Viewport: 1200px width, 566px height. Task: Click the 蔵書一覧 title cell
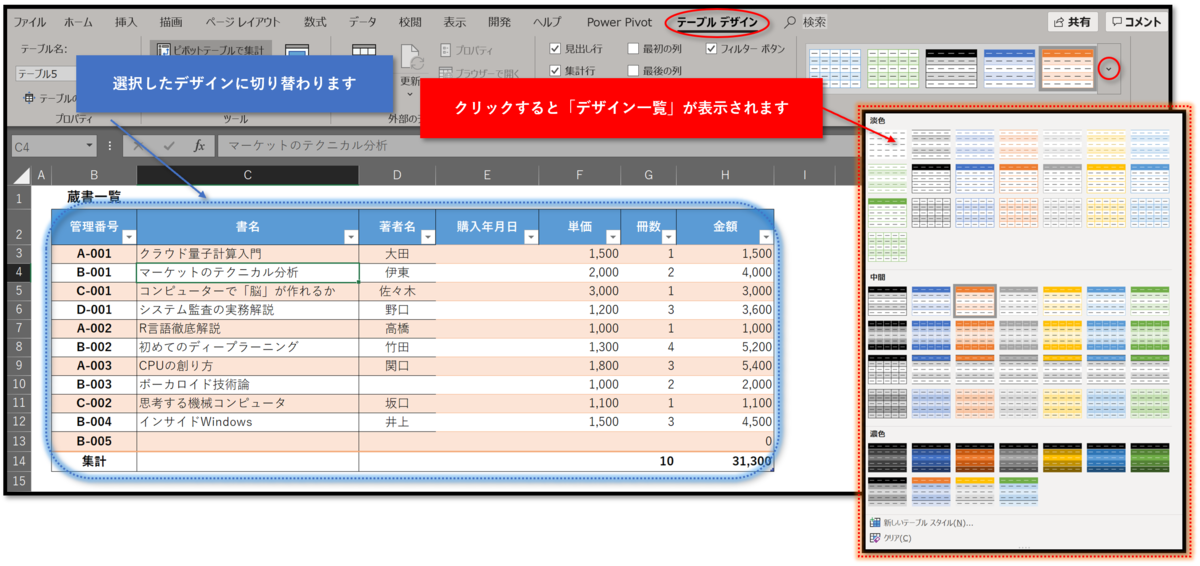(94, 196)
